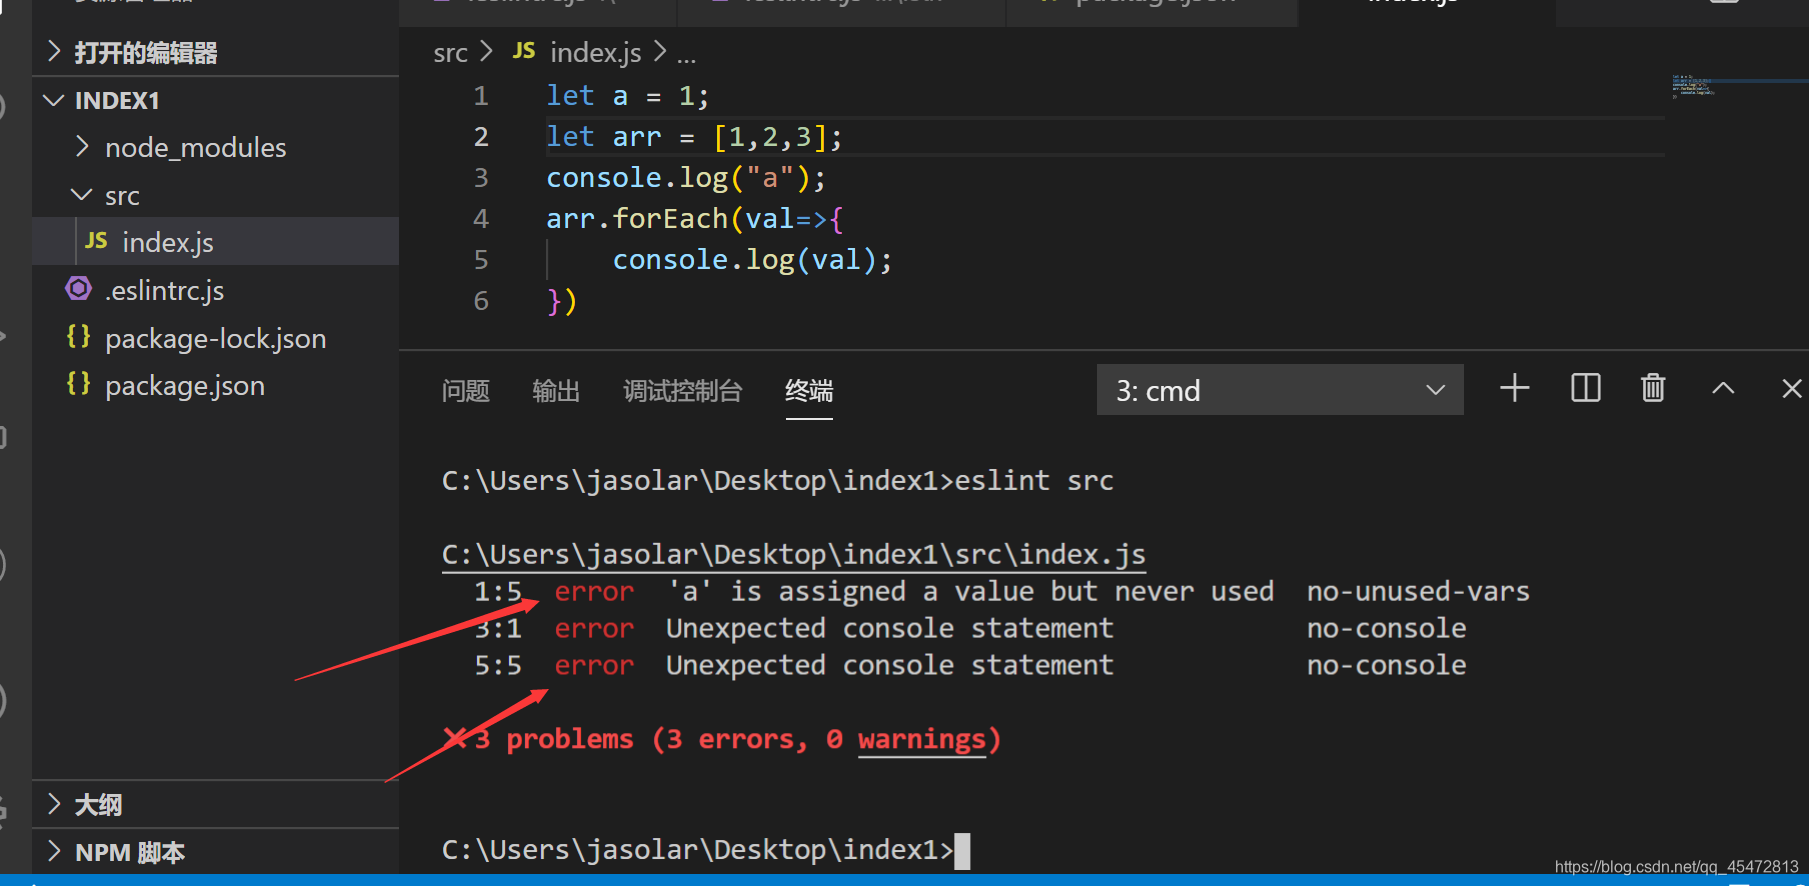Screen dimensions: 1809x886
Task: Close the terminal panel
Action: [x=1792, y=388]
